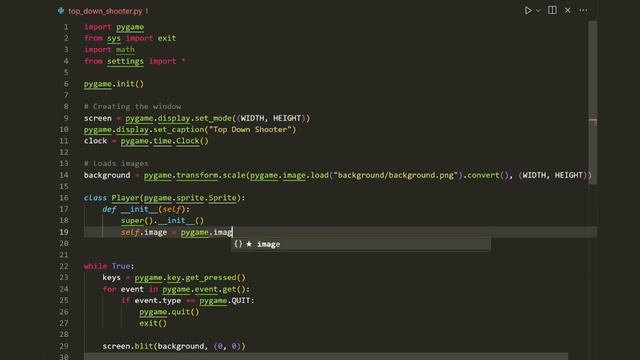Click line number 16 in gutter
This screenshot has height=360, width=640.
pos(64,198)
